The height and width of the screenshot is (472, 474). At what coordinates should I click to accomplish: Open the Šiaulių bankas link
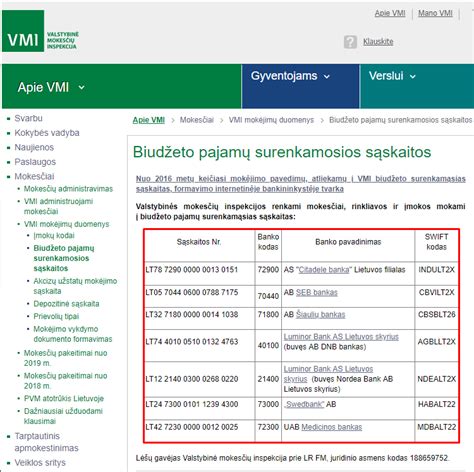click(320, 315)
